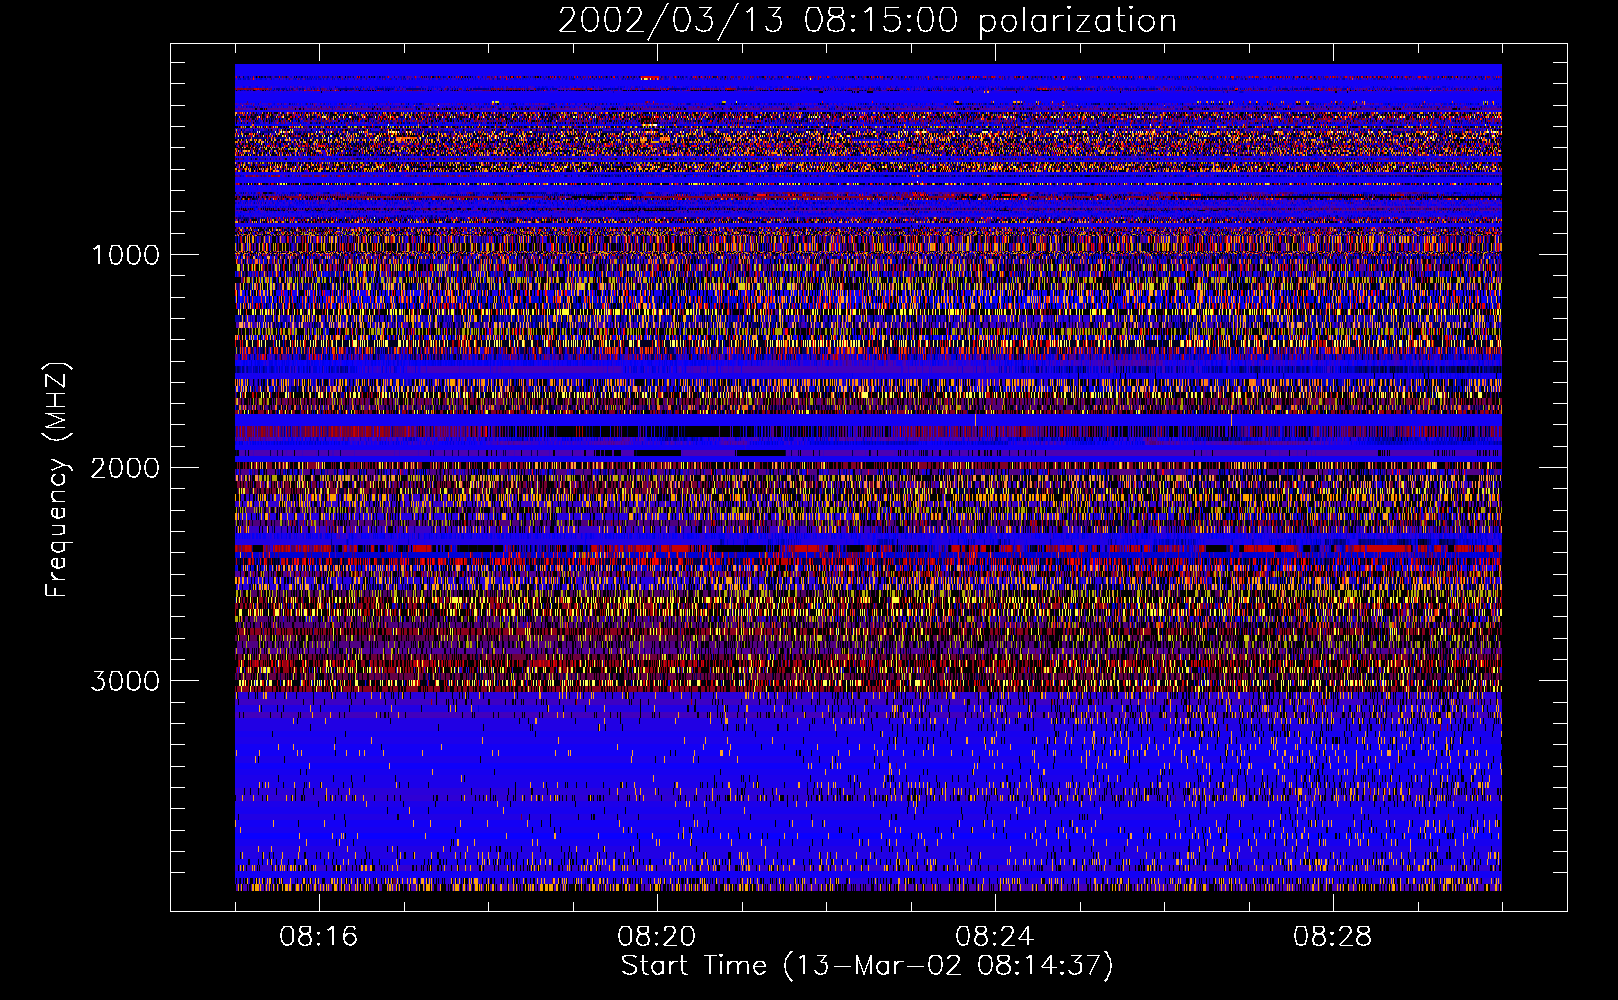1618x1000 pixels.
Task: Click the 1000 frequency tick label
Action: [x=125, y=255]
